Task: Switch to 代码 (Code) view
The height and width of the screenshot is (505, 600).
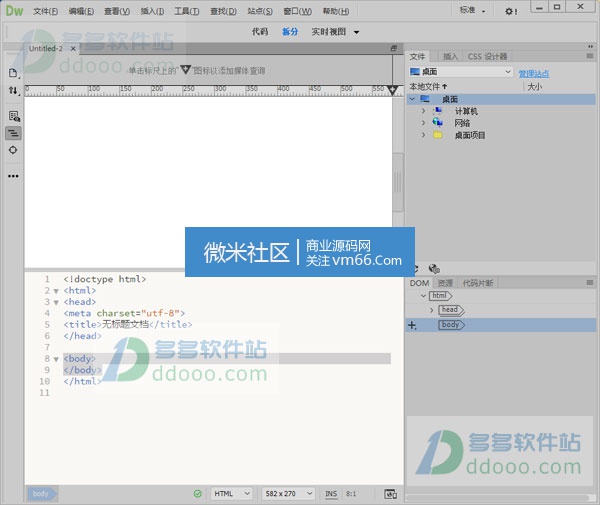Action: click(x=260, y=32)
